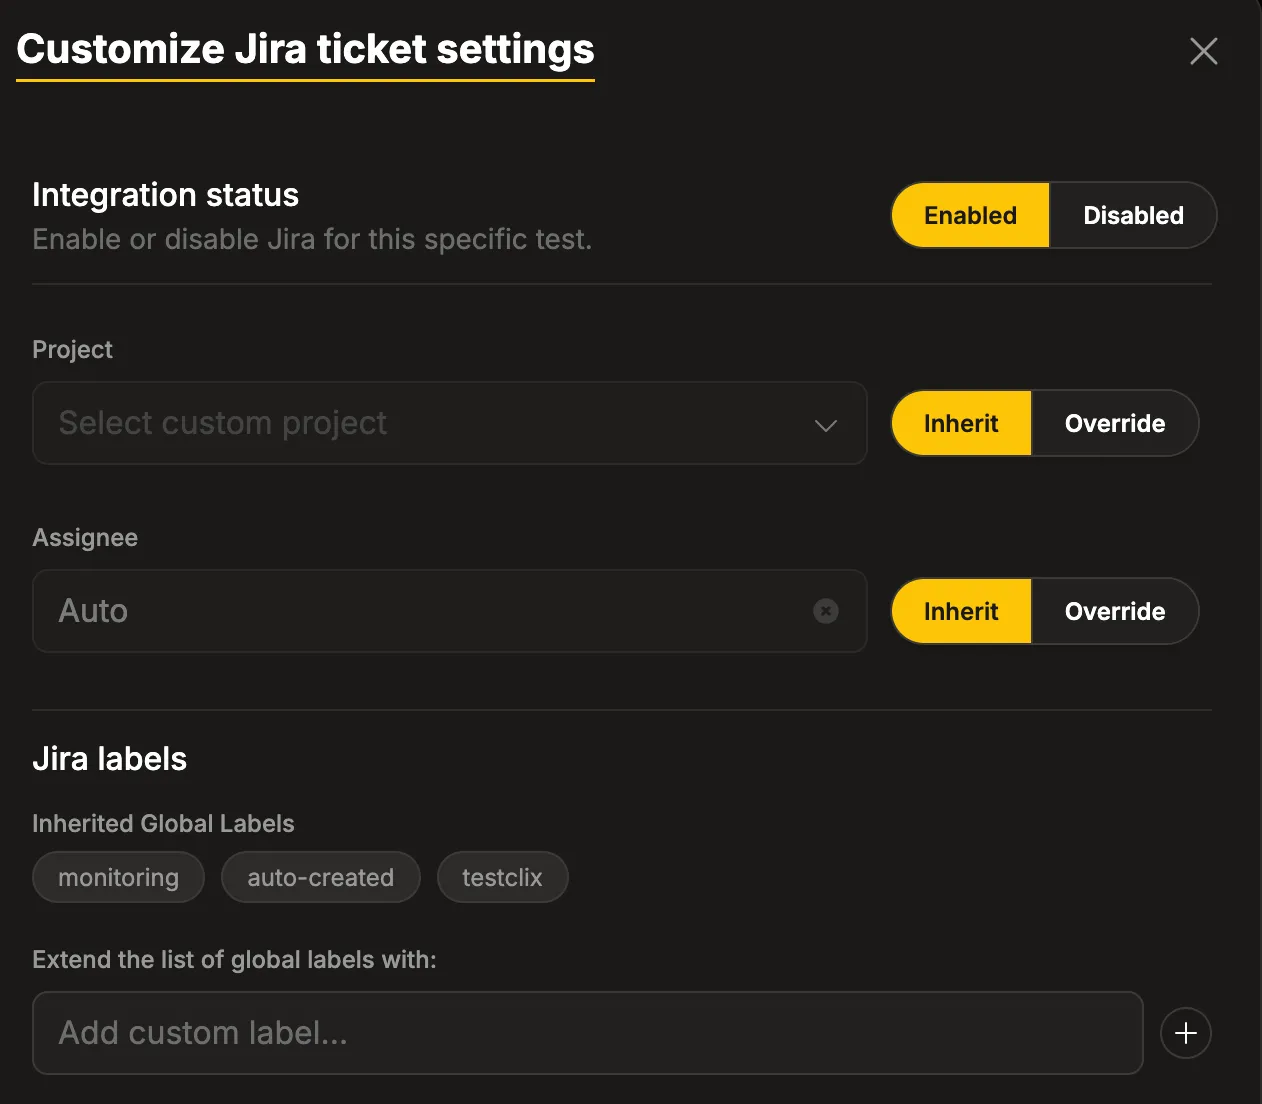The width and height of the screenshot is (1262, 1104).
Task: Set integration status to Disabled
Action: (1133, 215)
